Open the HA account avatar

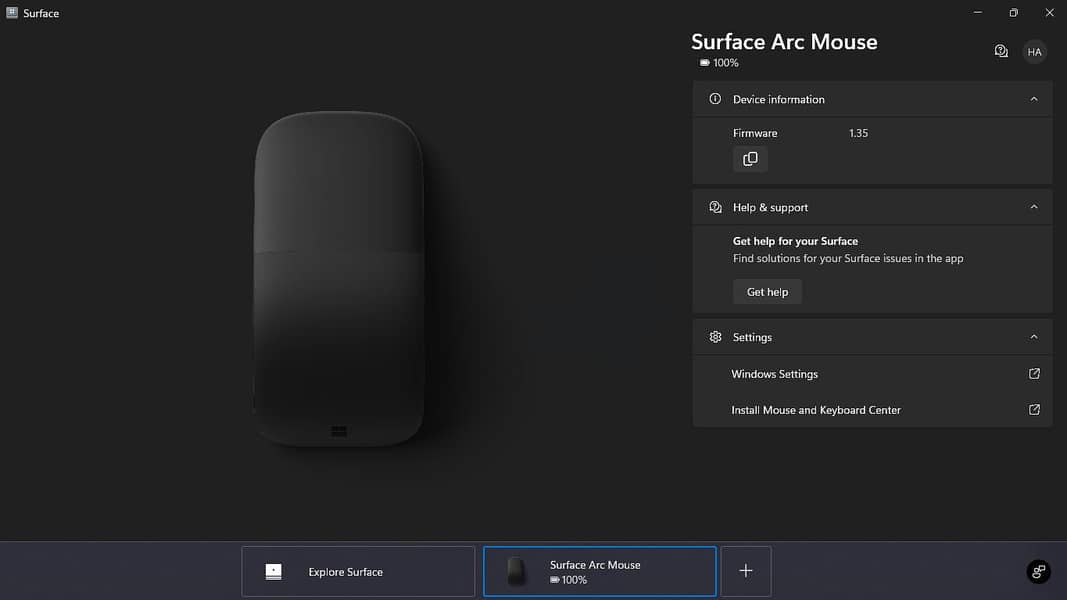(x=1034, y=51)
